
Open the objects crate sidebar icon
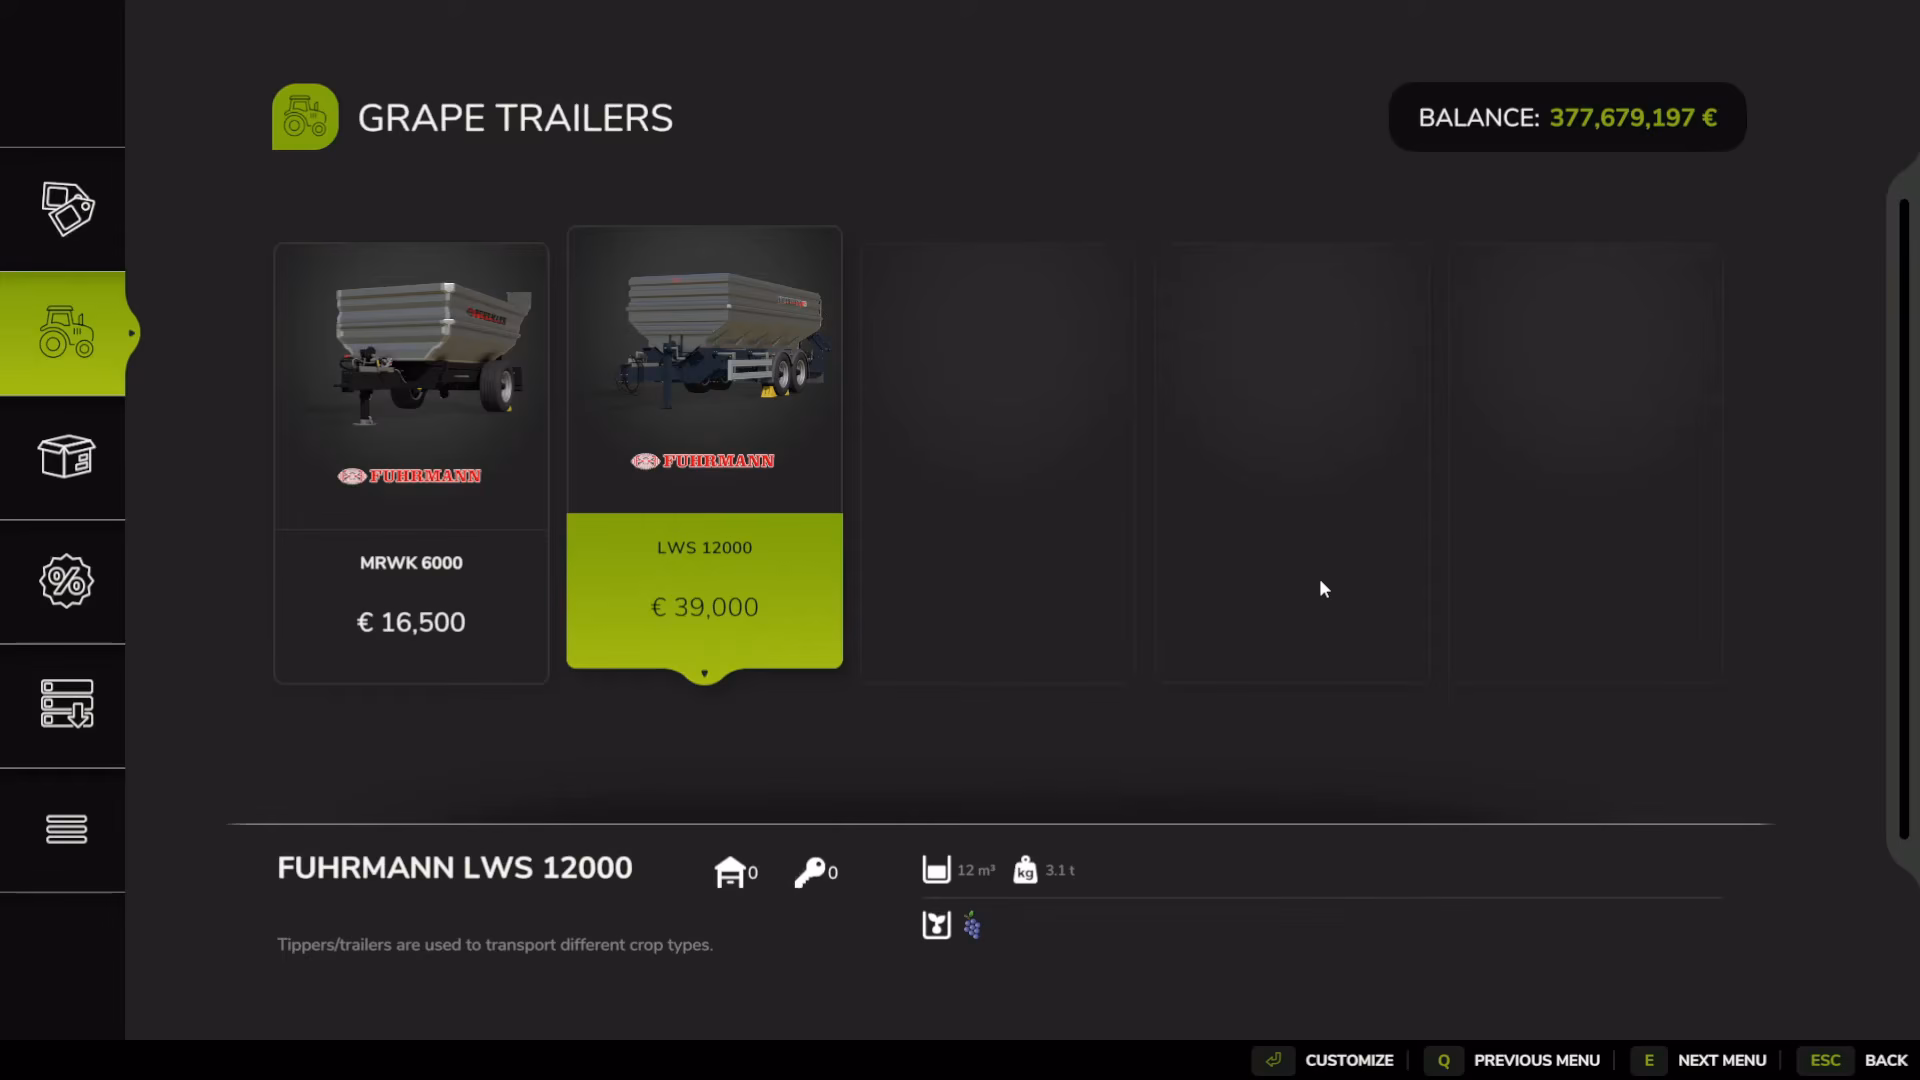(67, 457)
